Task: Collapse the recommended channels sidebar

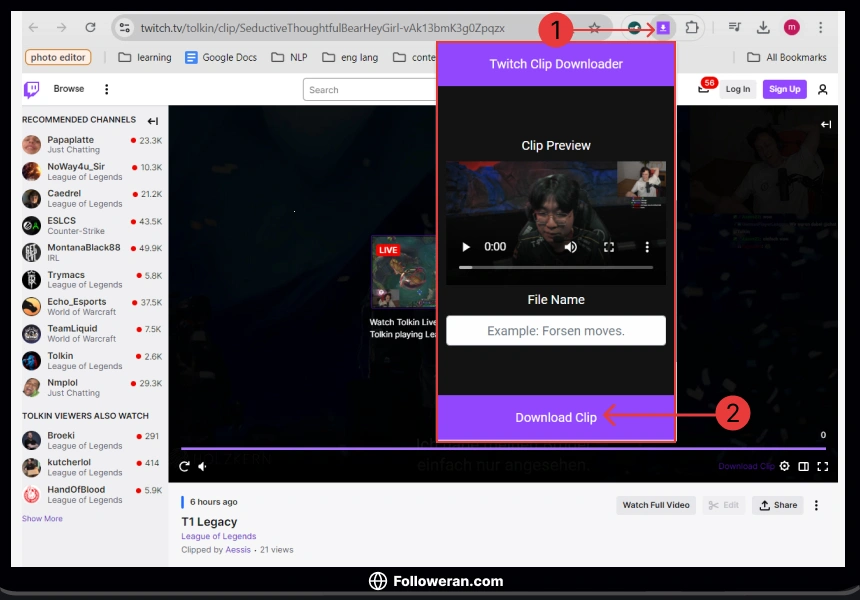Action: coord(153,120)
